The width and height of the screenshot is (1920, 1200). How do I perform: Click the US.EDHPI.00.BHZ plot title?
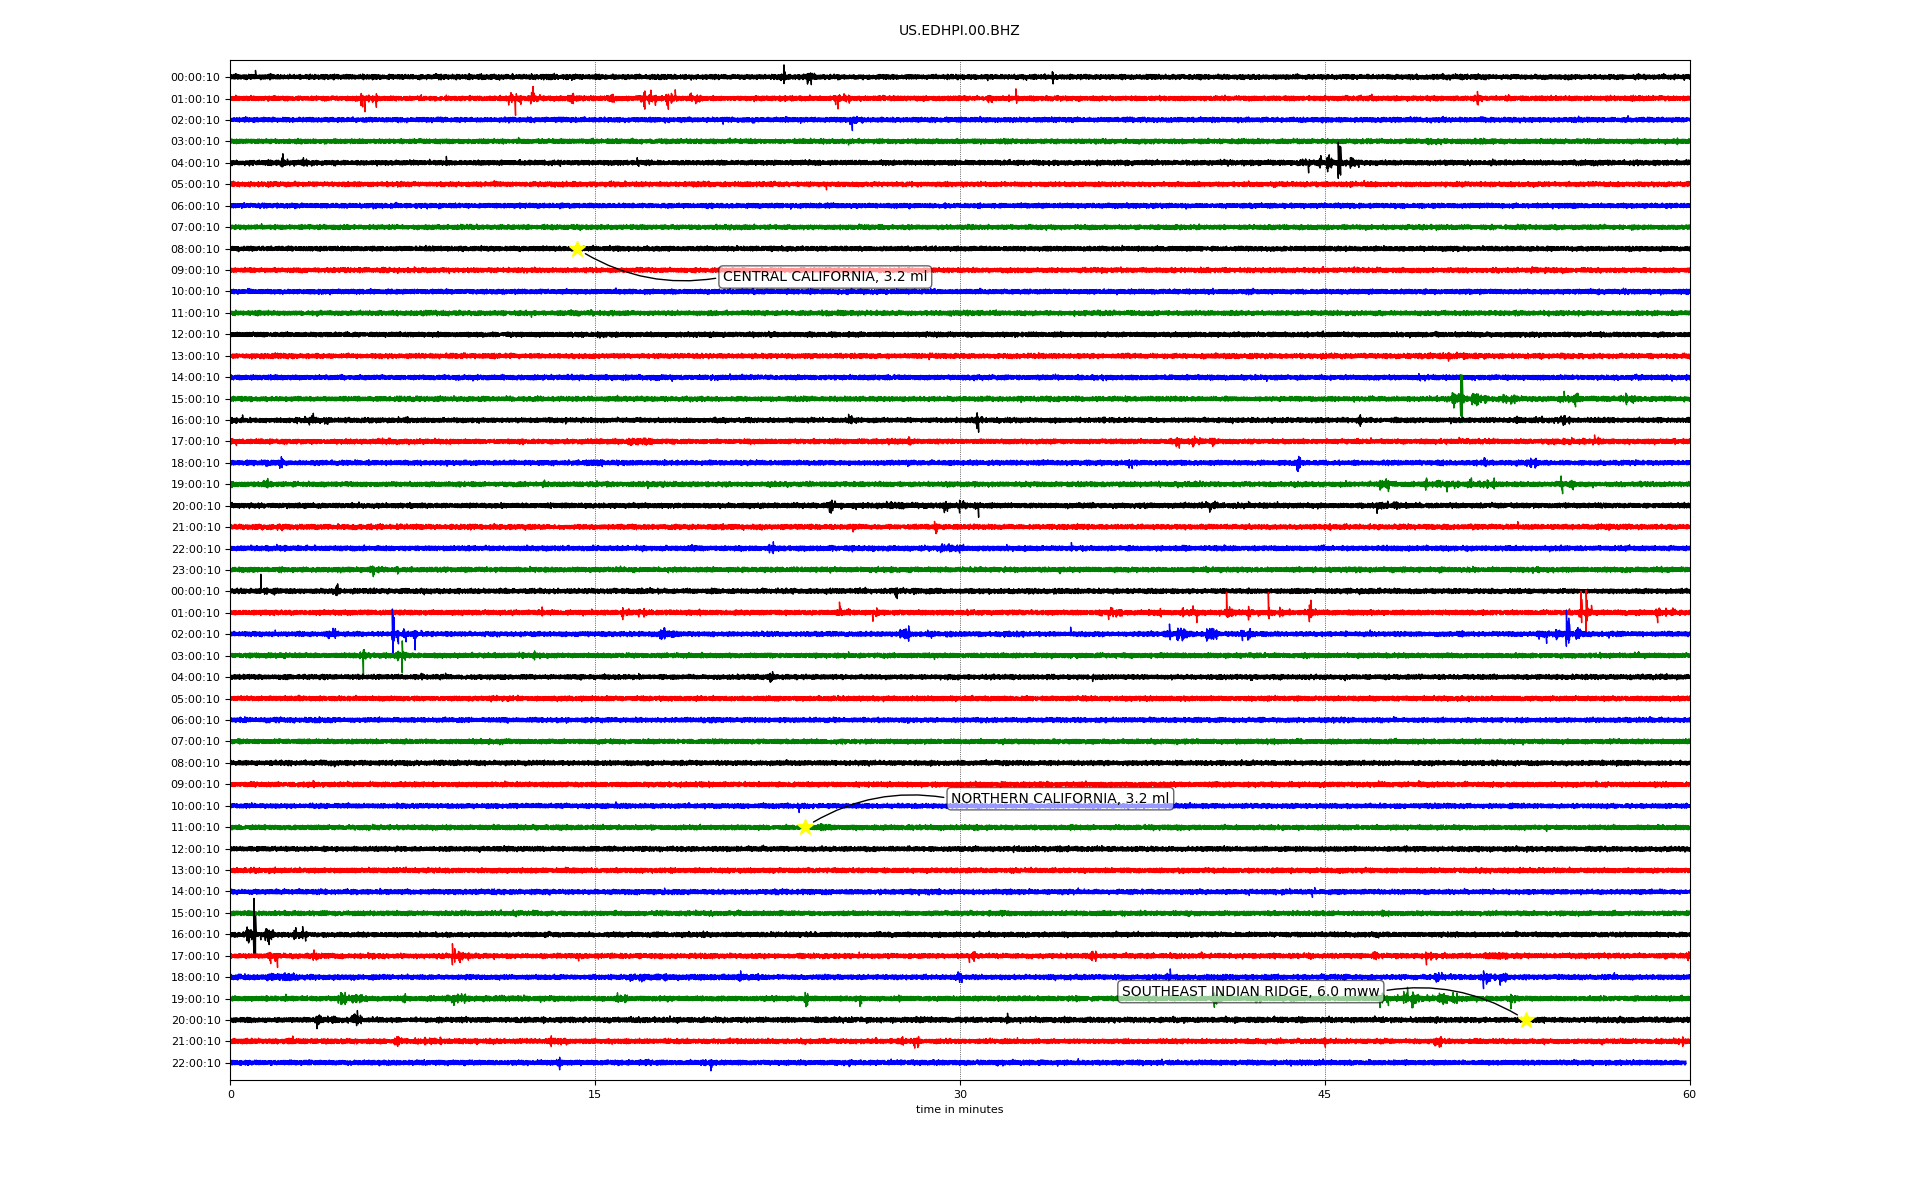click(x=959, y=31)
